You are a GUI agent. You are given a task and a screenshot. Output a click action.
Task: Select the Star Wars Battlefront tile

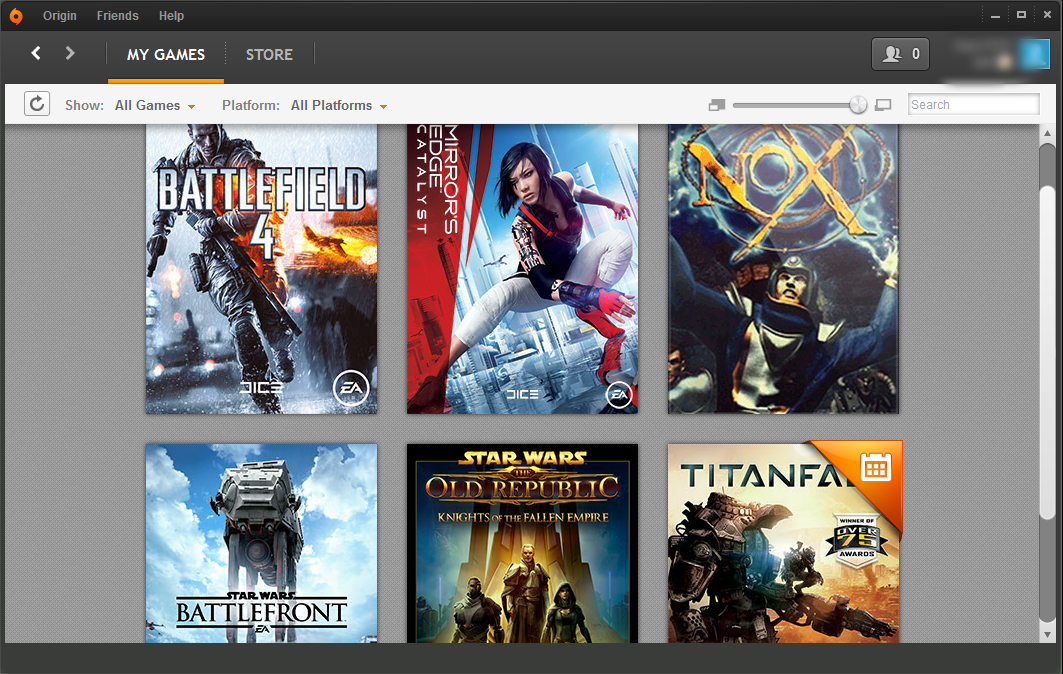pyautogui.click(x=262, y=543)
